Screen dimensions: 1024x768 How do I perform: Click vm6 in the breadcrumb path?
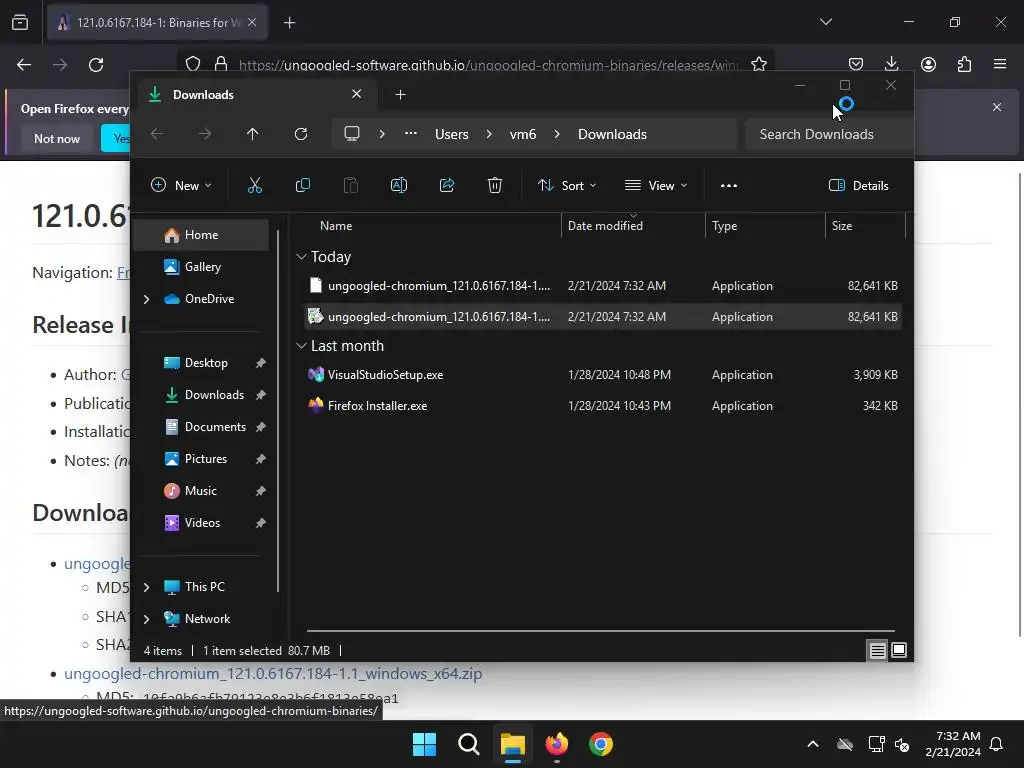522,134
